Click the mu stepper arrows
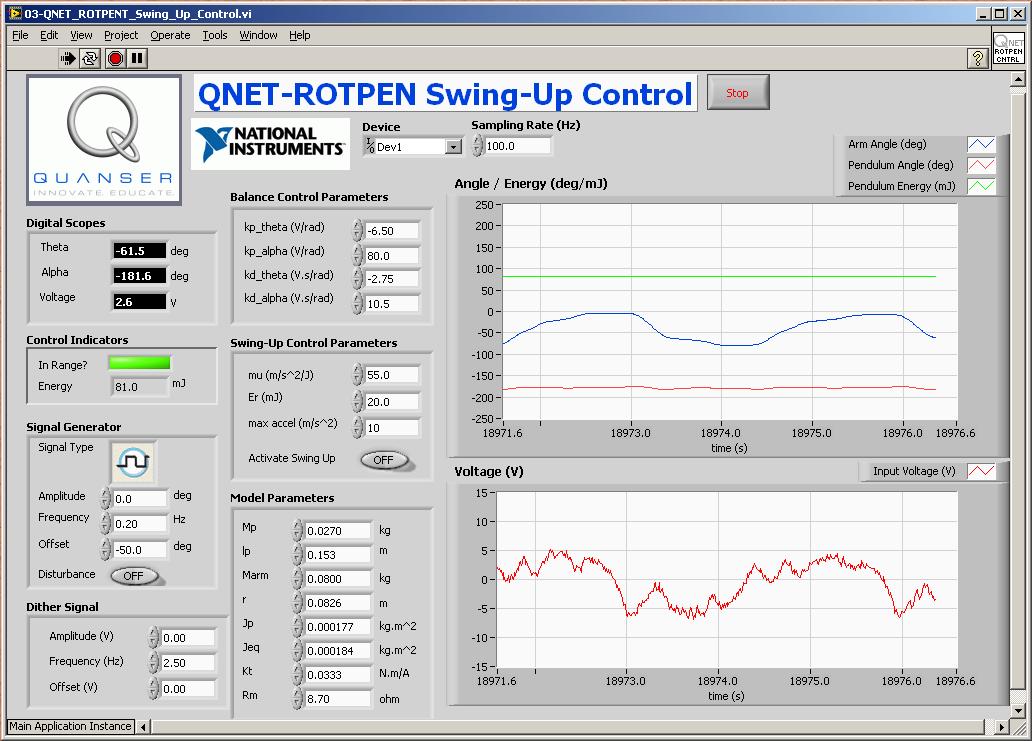 click(x=357, y=374)
